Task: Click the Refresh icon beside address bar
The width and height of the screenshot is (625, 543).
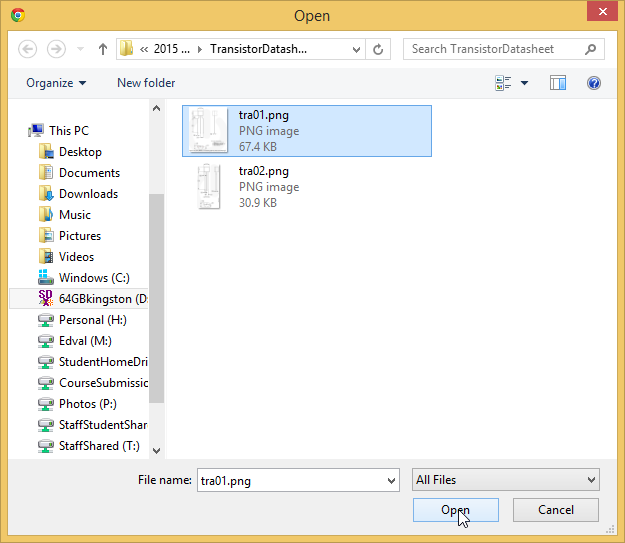Action: click(x=379, y=49)
